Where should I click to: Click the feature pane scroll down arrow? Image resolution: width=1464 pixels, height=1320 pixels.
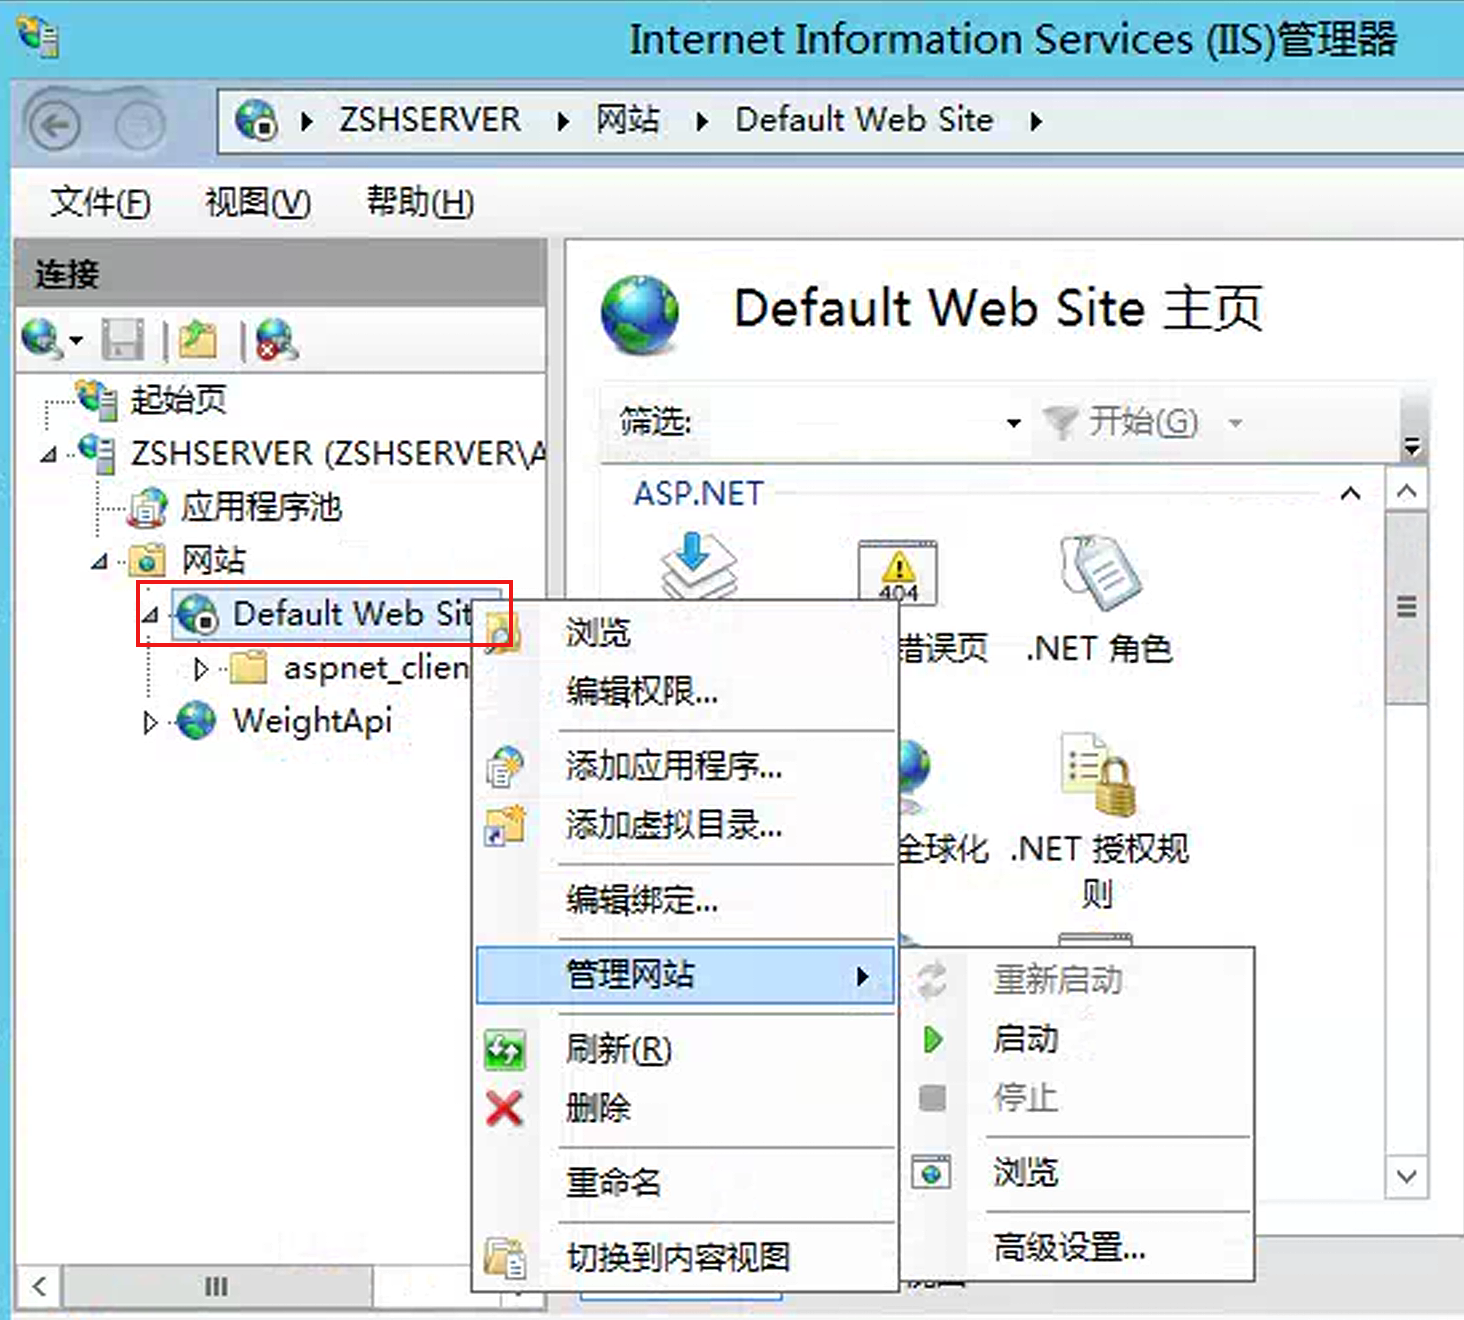1406,1177
